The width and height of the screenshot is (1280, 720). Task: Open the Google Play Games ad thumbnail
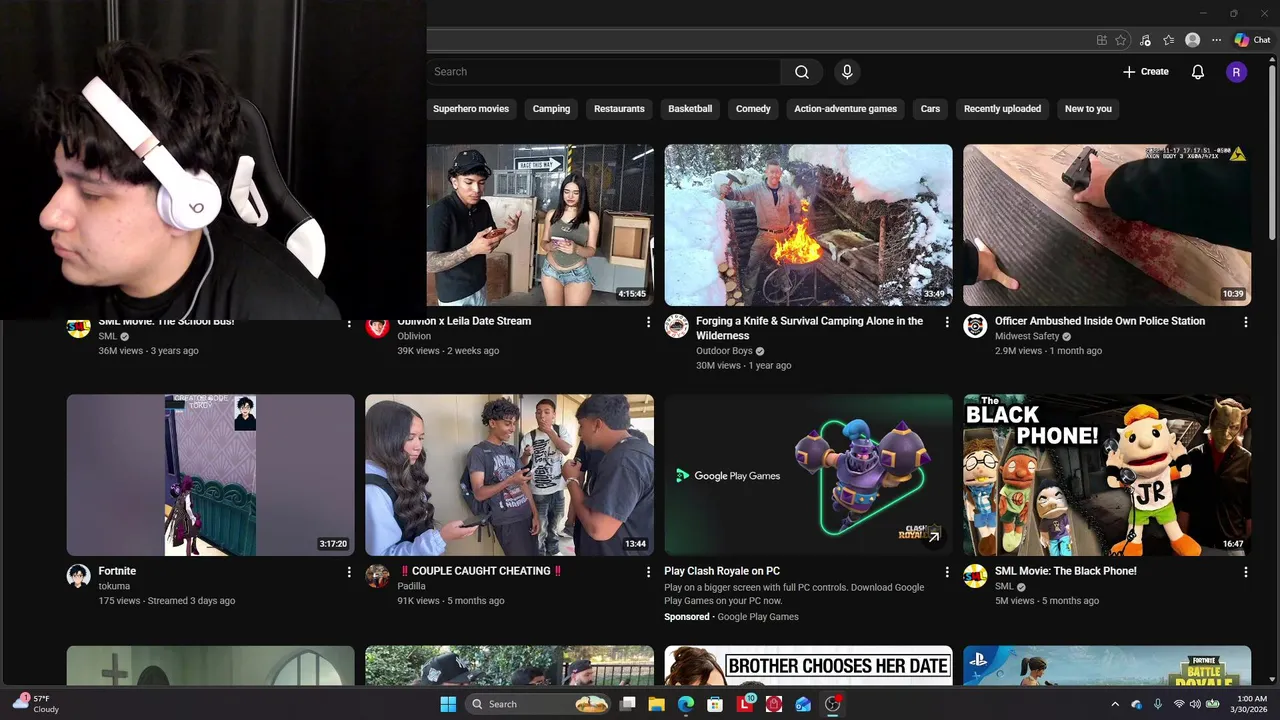[808, 475]
